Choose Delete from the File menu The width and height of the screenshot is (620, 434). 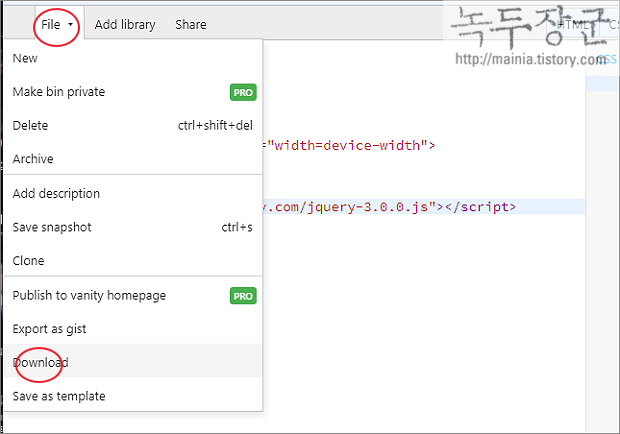(133, 126)
